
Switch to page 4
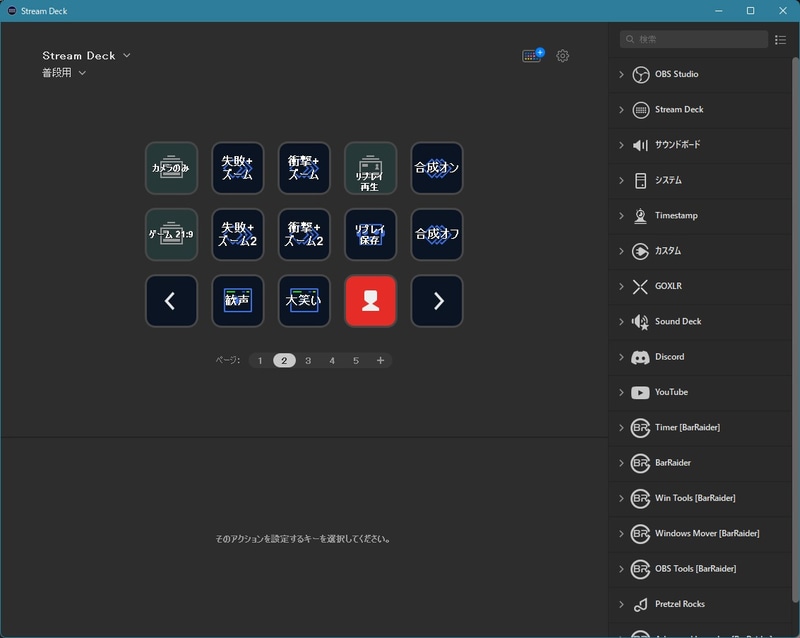332,360
